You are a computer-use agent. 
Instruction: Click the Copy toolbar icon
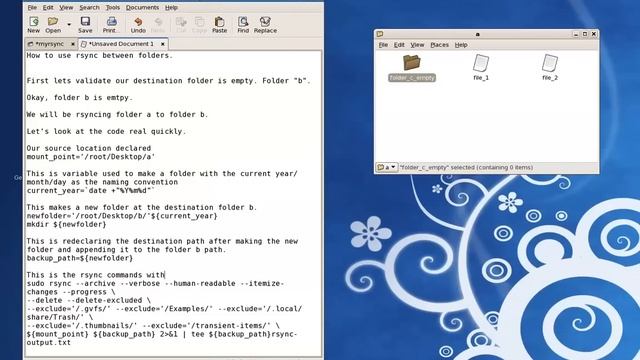[199, 24]
